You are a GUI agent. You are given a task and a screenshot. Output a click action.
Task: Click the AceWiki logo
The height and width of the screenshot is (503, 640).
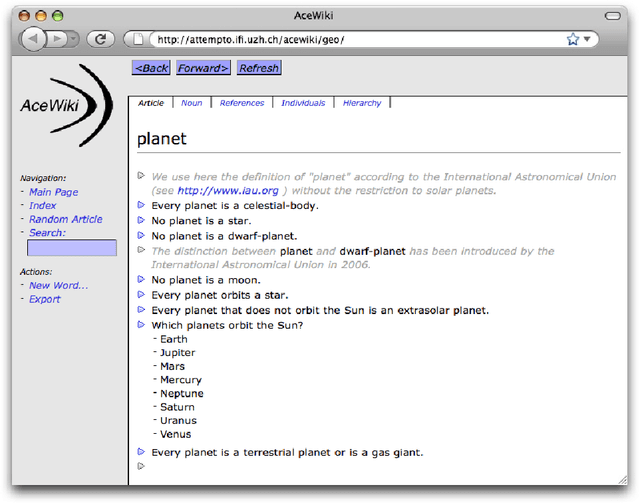[67, 105]
